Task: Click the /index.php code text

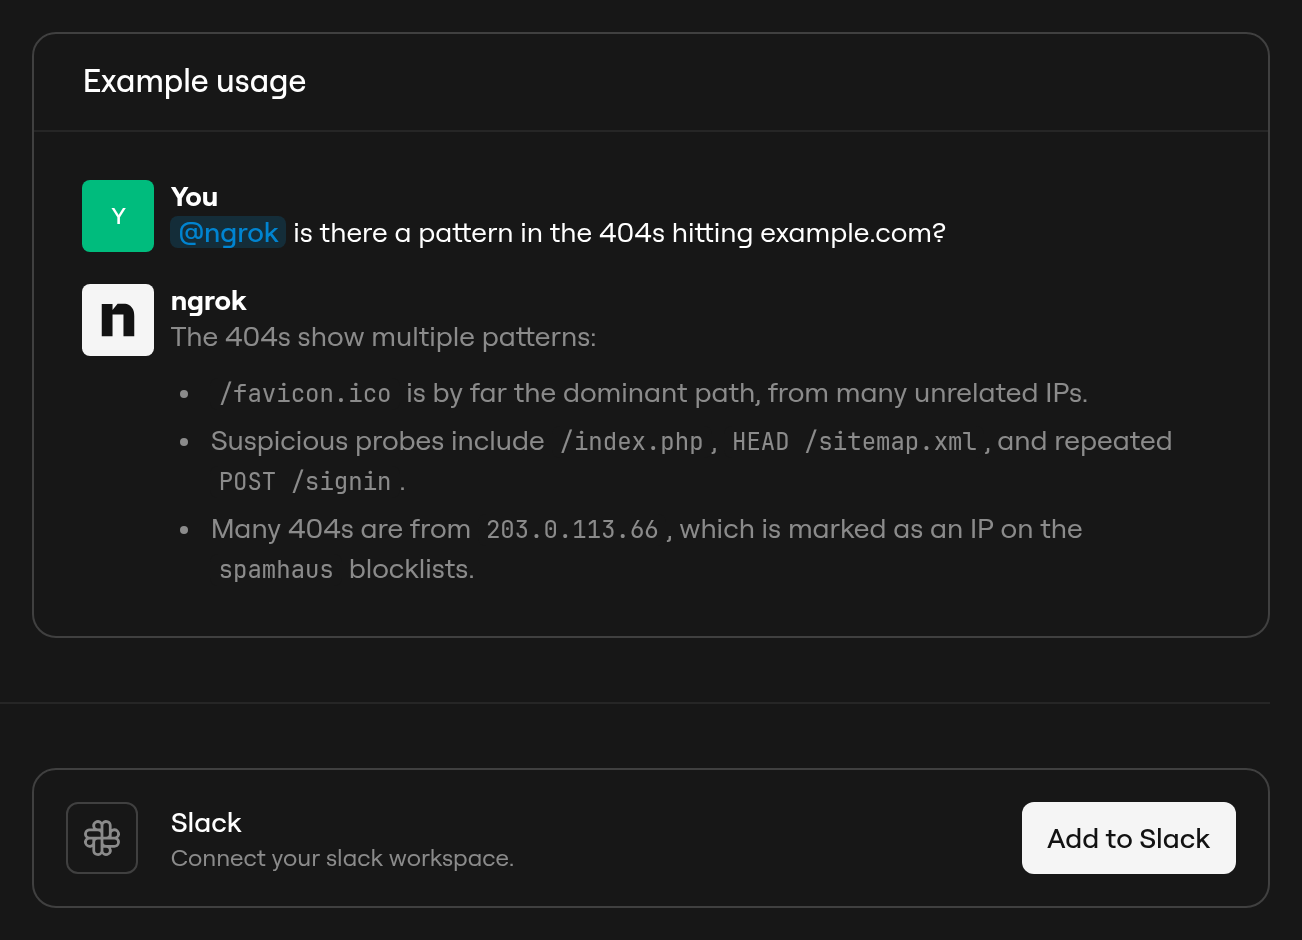Action: click(x=632, y=442)
